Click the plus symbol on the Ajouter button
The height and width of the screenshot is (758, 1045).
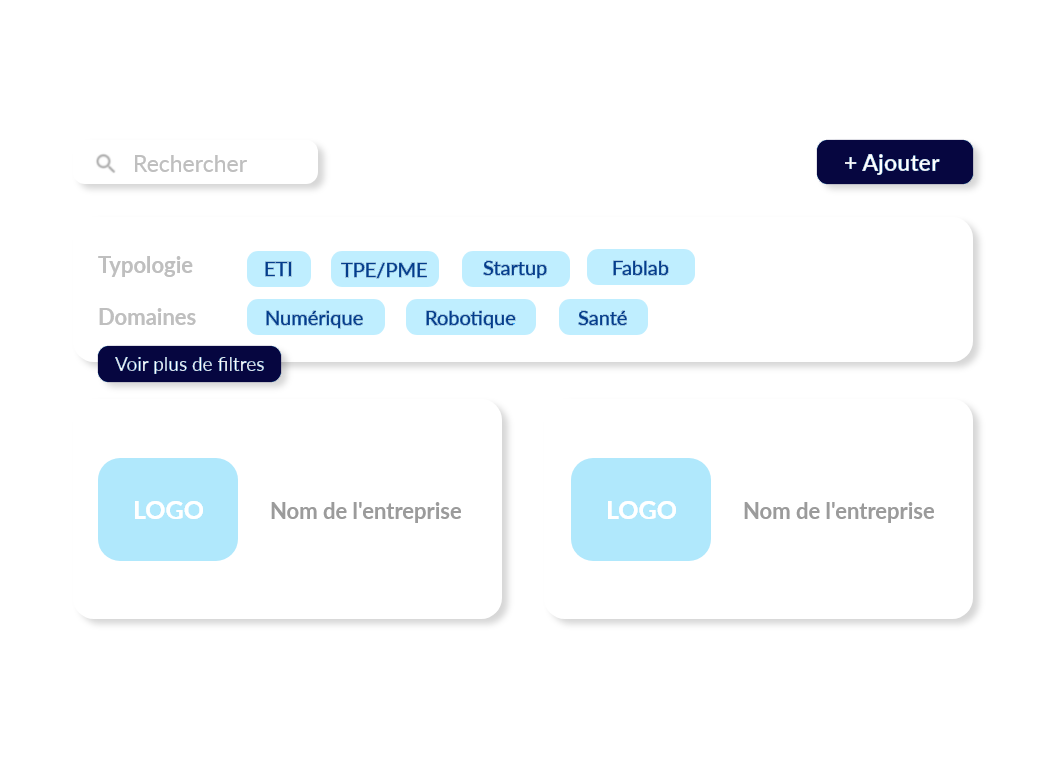click(x=850, y=163)
